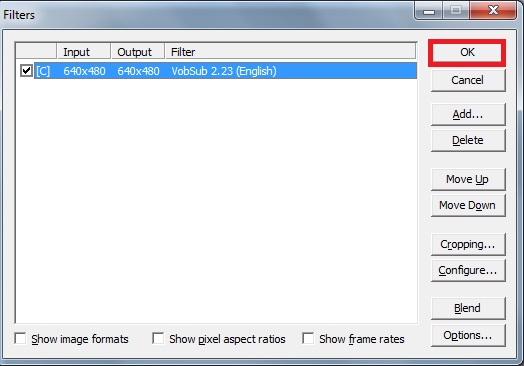Click the Output column header
The width and height of the screenshot is (524, 366).
[x=138, y=52]
